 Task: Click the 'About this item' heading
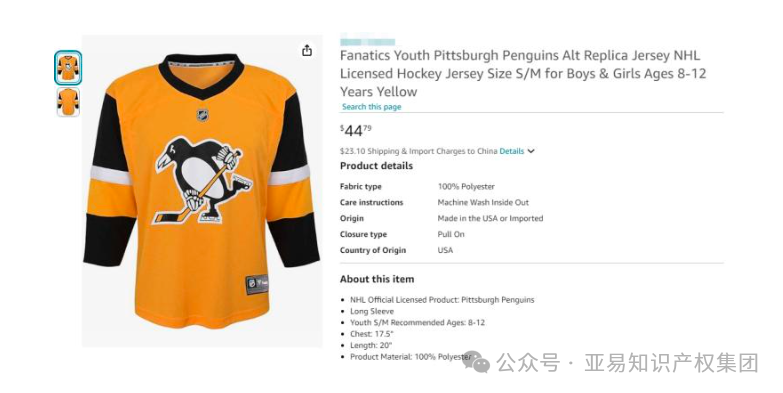point(377,279)
